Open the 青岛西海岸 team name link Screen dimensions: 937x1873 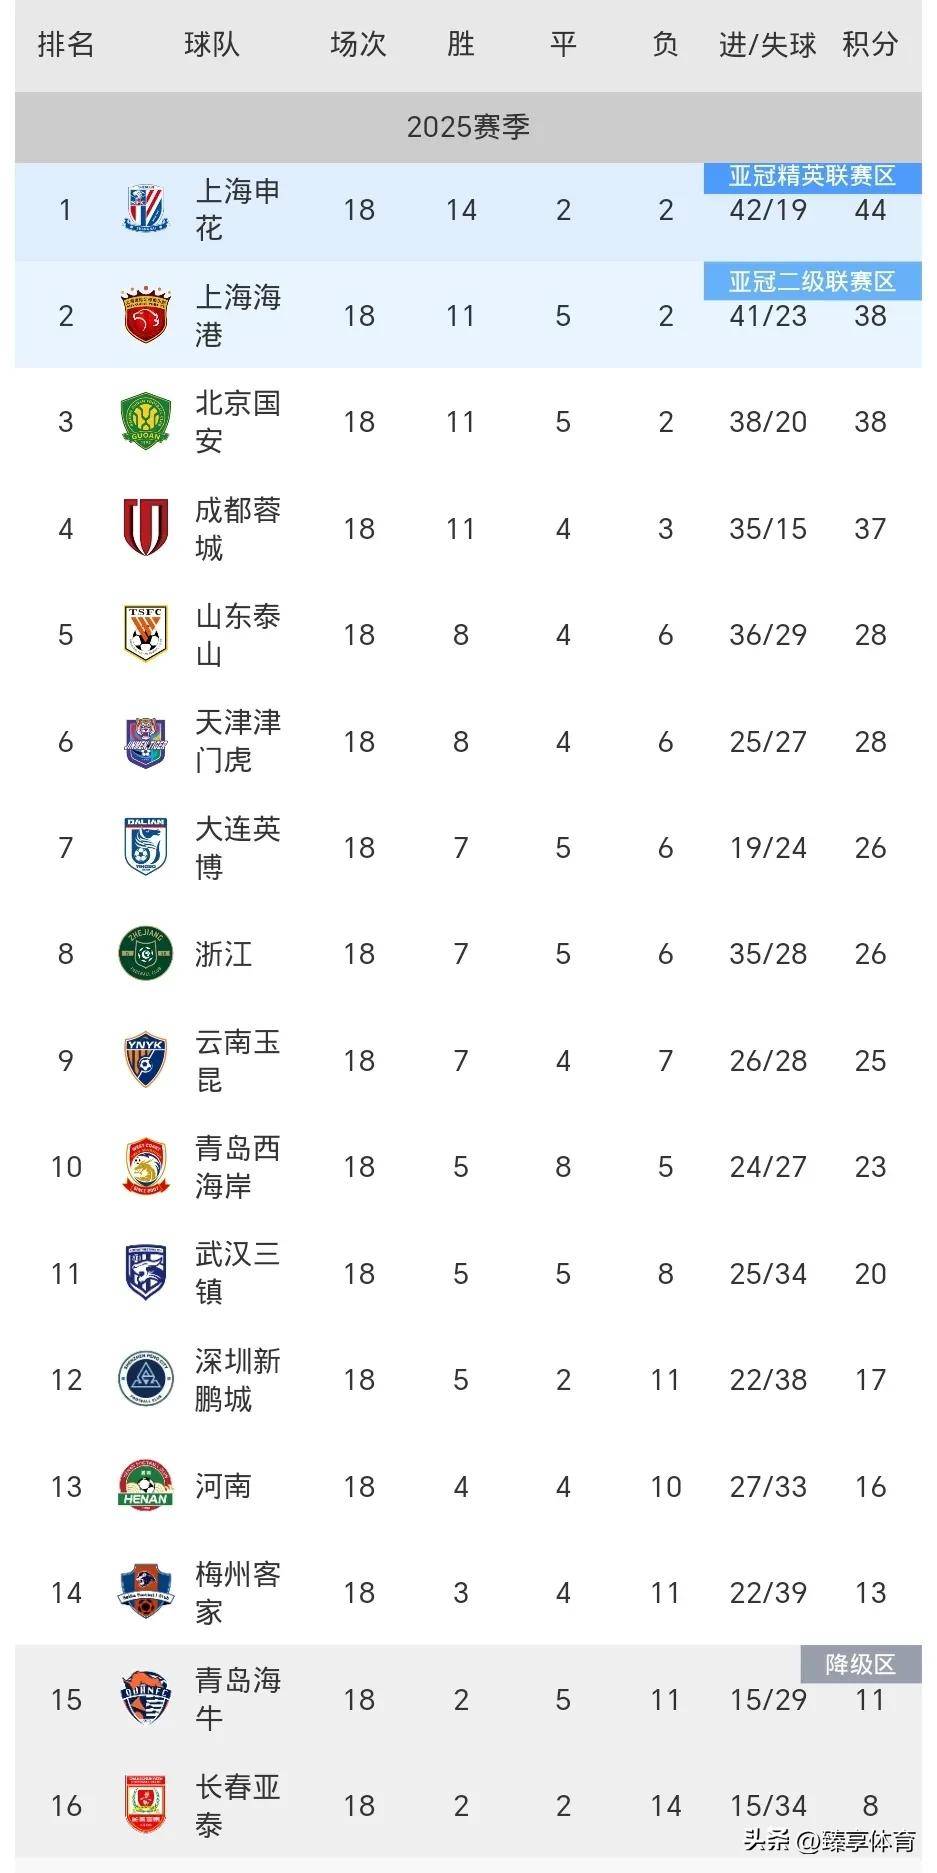(237, 1167)
